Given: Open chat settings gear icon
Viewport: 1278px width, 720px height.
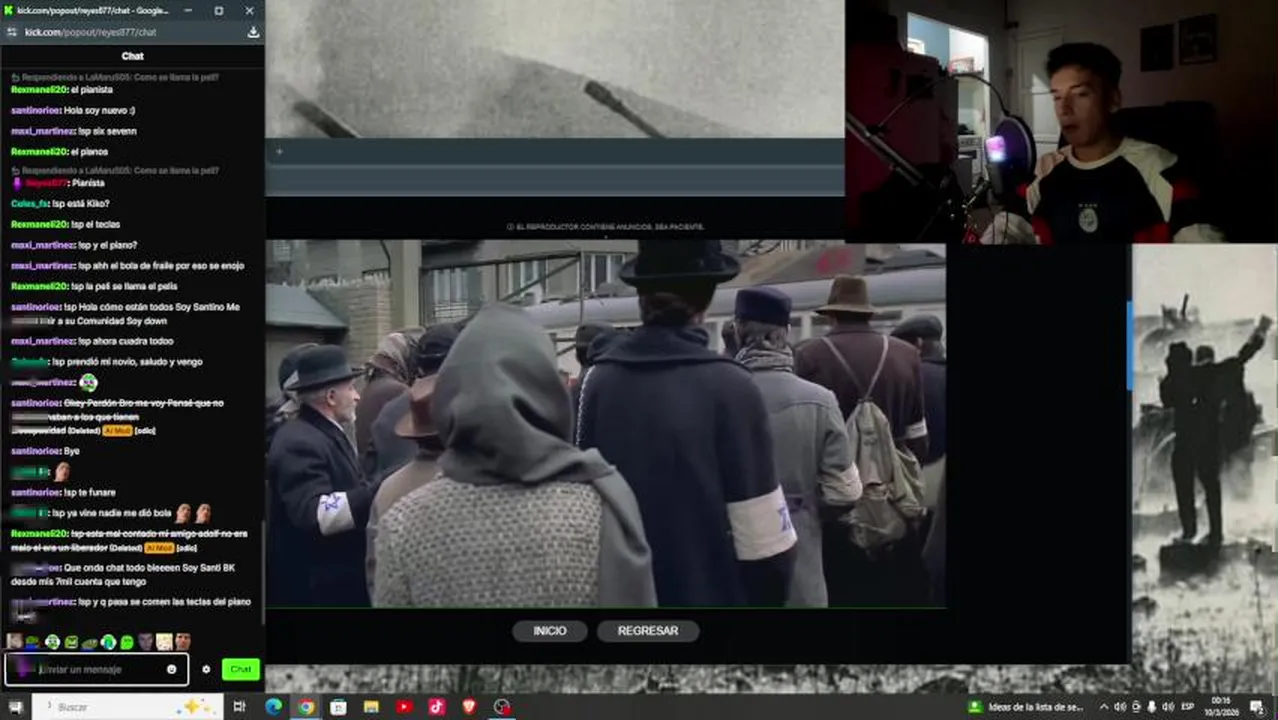Looking at the screenshot, I should [206, 669].
